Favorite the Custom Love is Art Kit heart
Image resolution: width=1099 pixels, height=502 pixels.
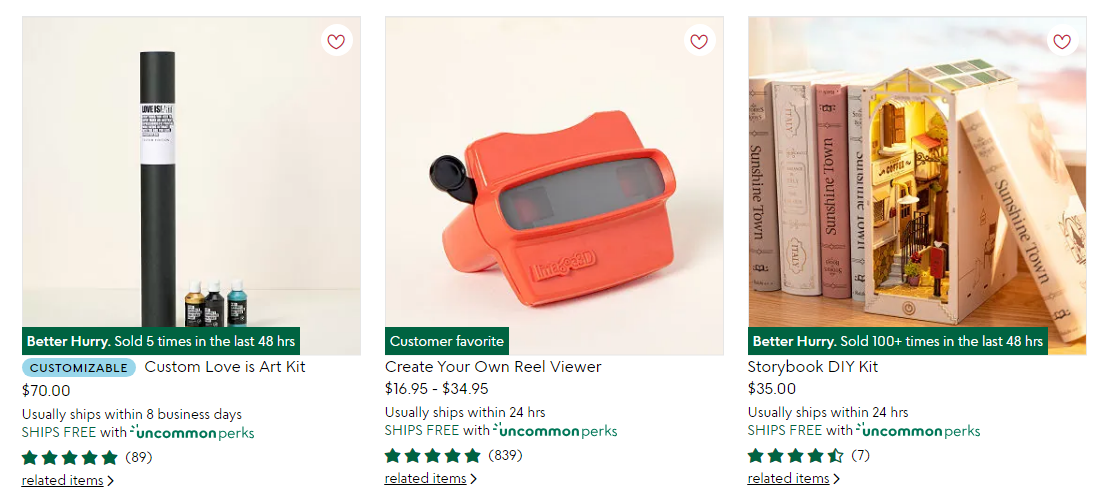coord(336,41)
